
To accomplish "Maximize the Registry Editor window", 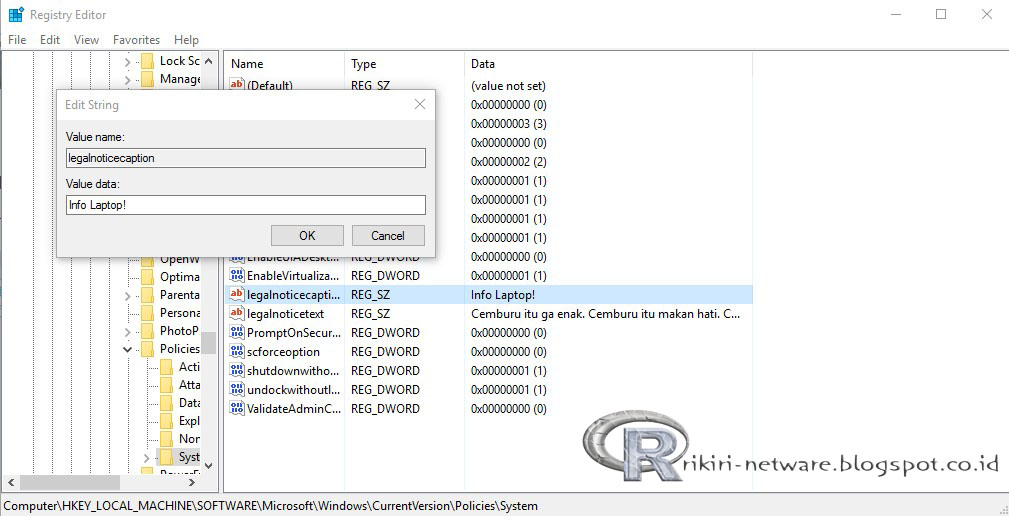I will pos(941,14).
